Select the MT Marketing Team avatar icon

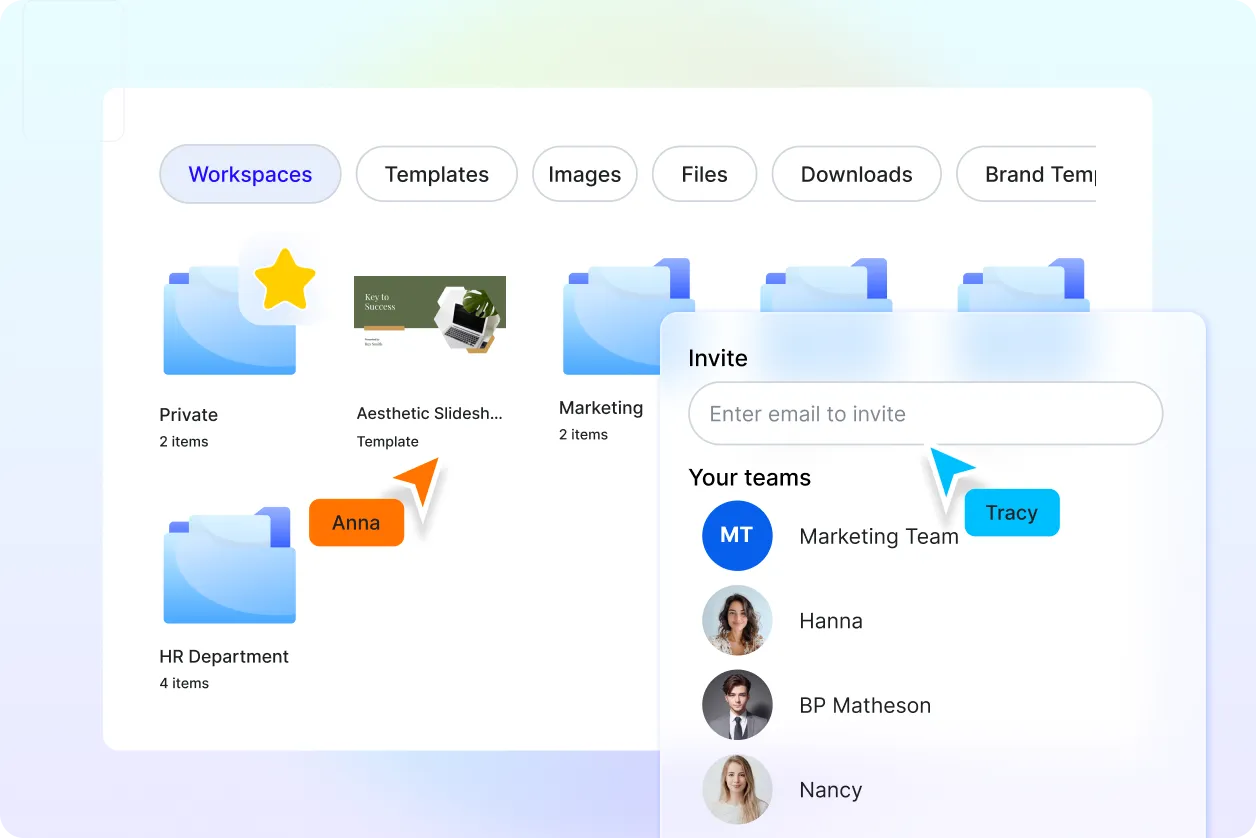[x=737, y=536]
